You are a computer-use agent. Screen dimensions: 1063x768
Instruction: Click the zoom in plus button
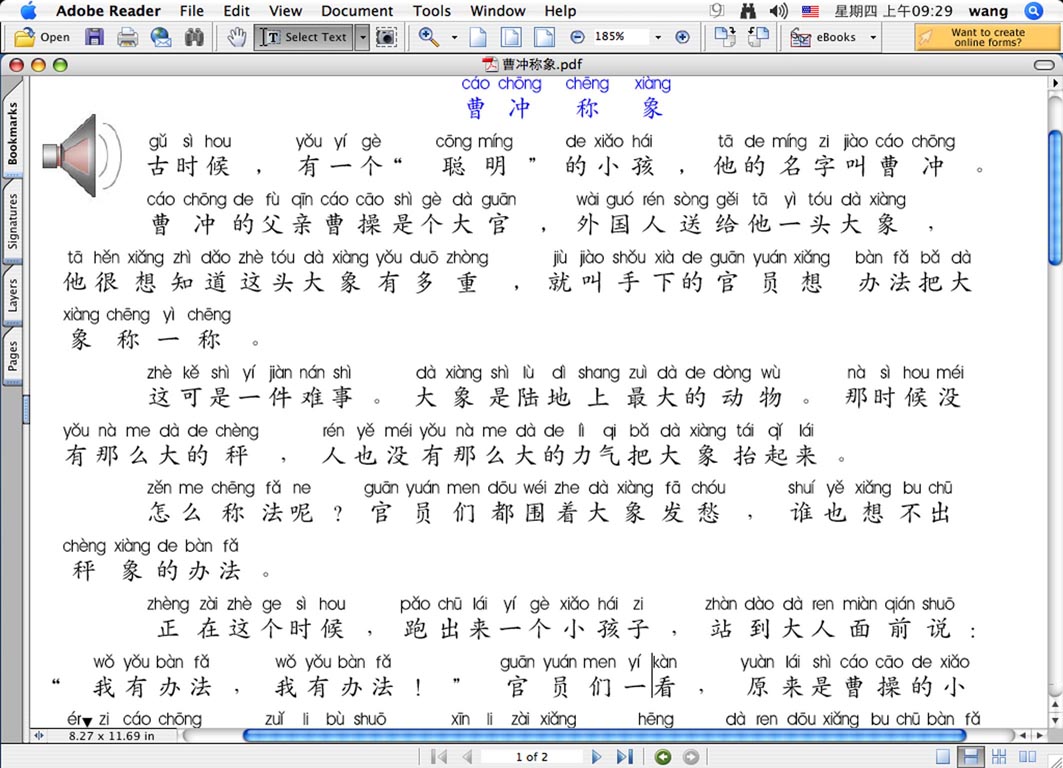(683, 37)
